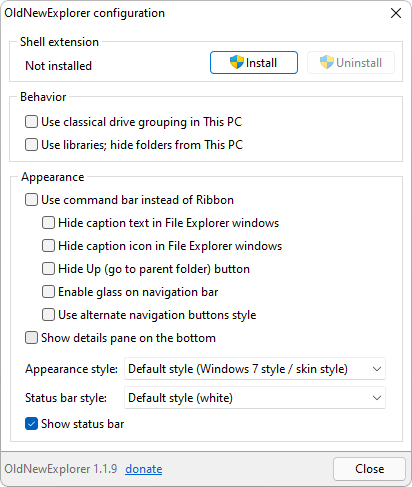Turn on Enable glass on navigation bar
This screenshot has width=412, height=487.
tap(48, 292)
